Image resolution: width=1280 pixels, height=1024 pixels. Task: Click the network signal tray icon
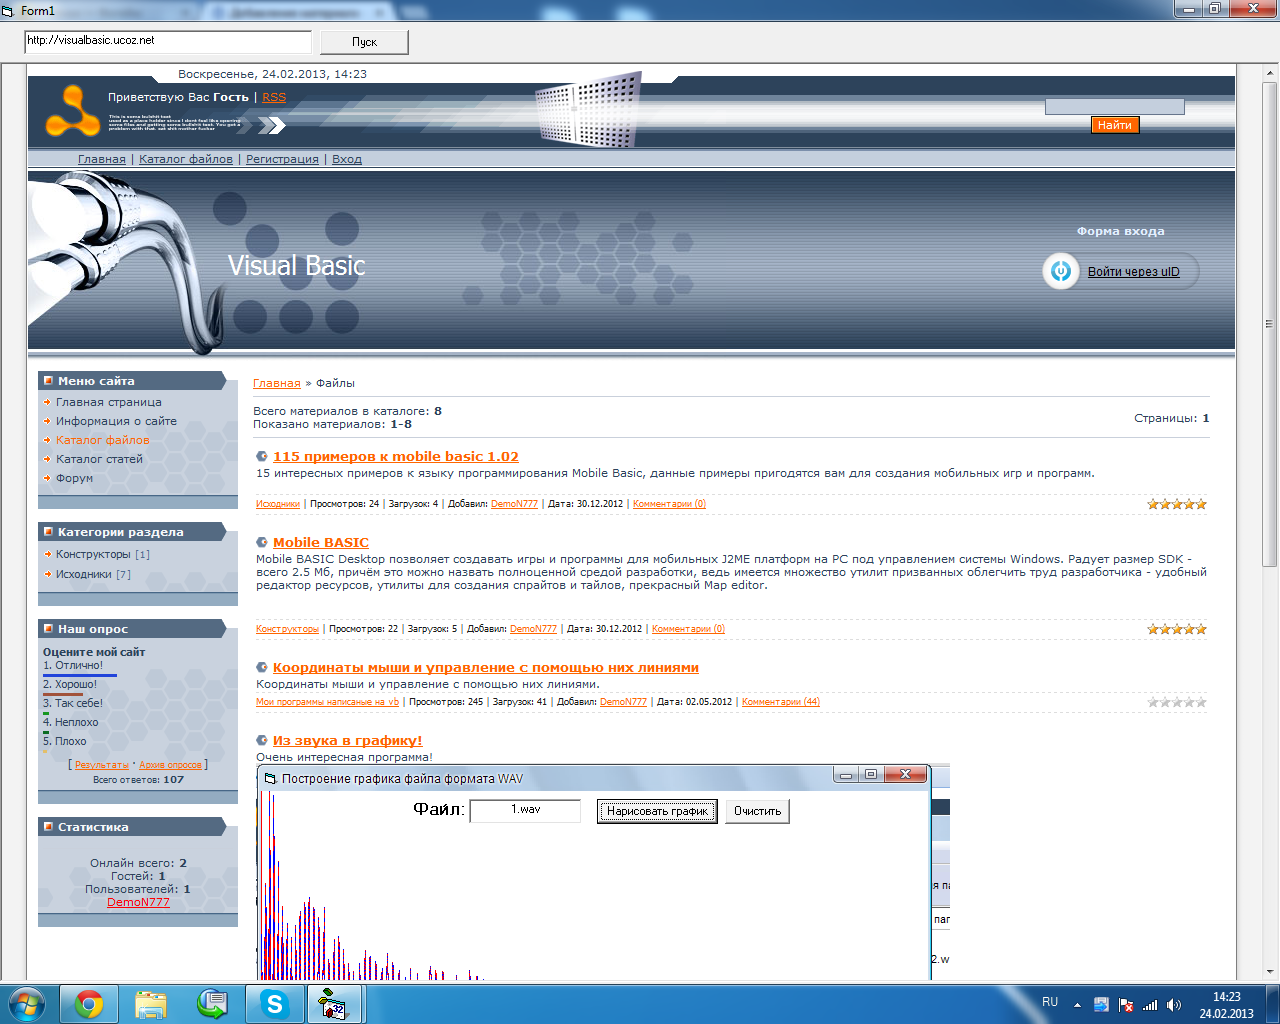(1150, 1005)
